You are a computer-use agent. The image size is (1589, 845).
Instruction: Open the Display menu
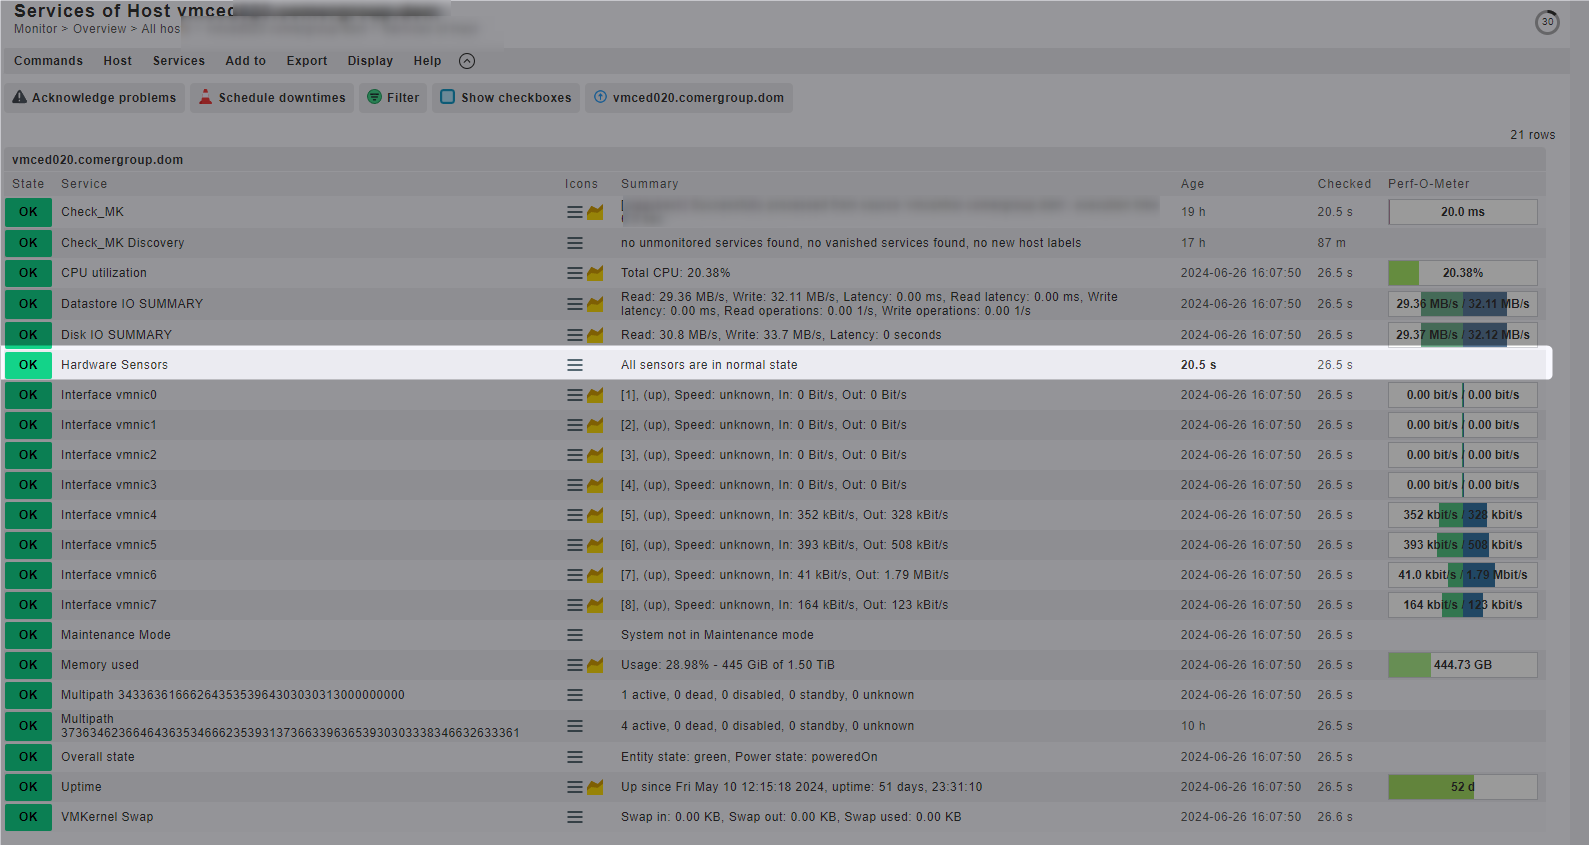[x=370, y=61]
